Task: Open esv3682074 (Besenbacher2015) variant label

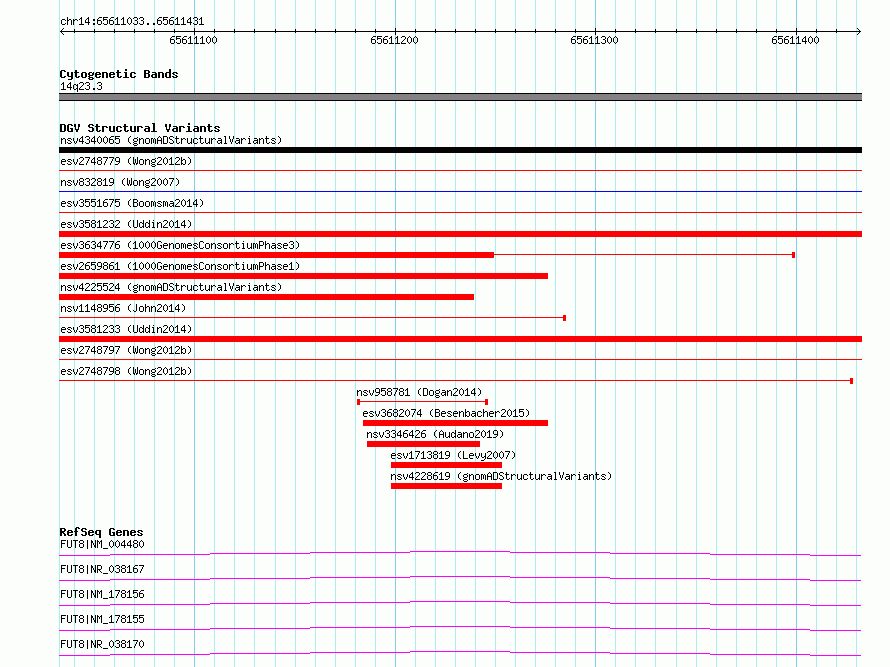Action: point(446,413)
